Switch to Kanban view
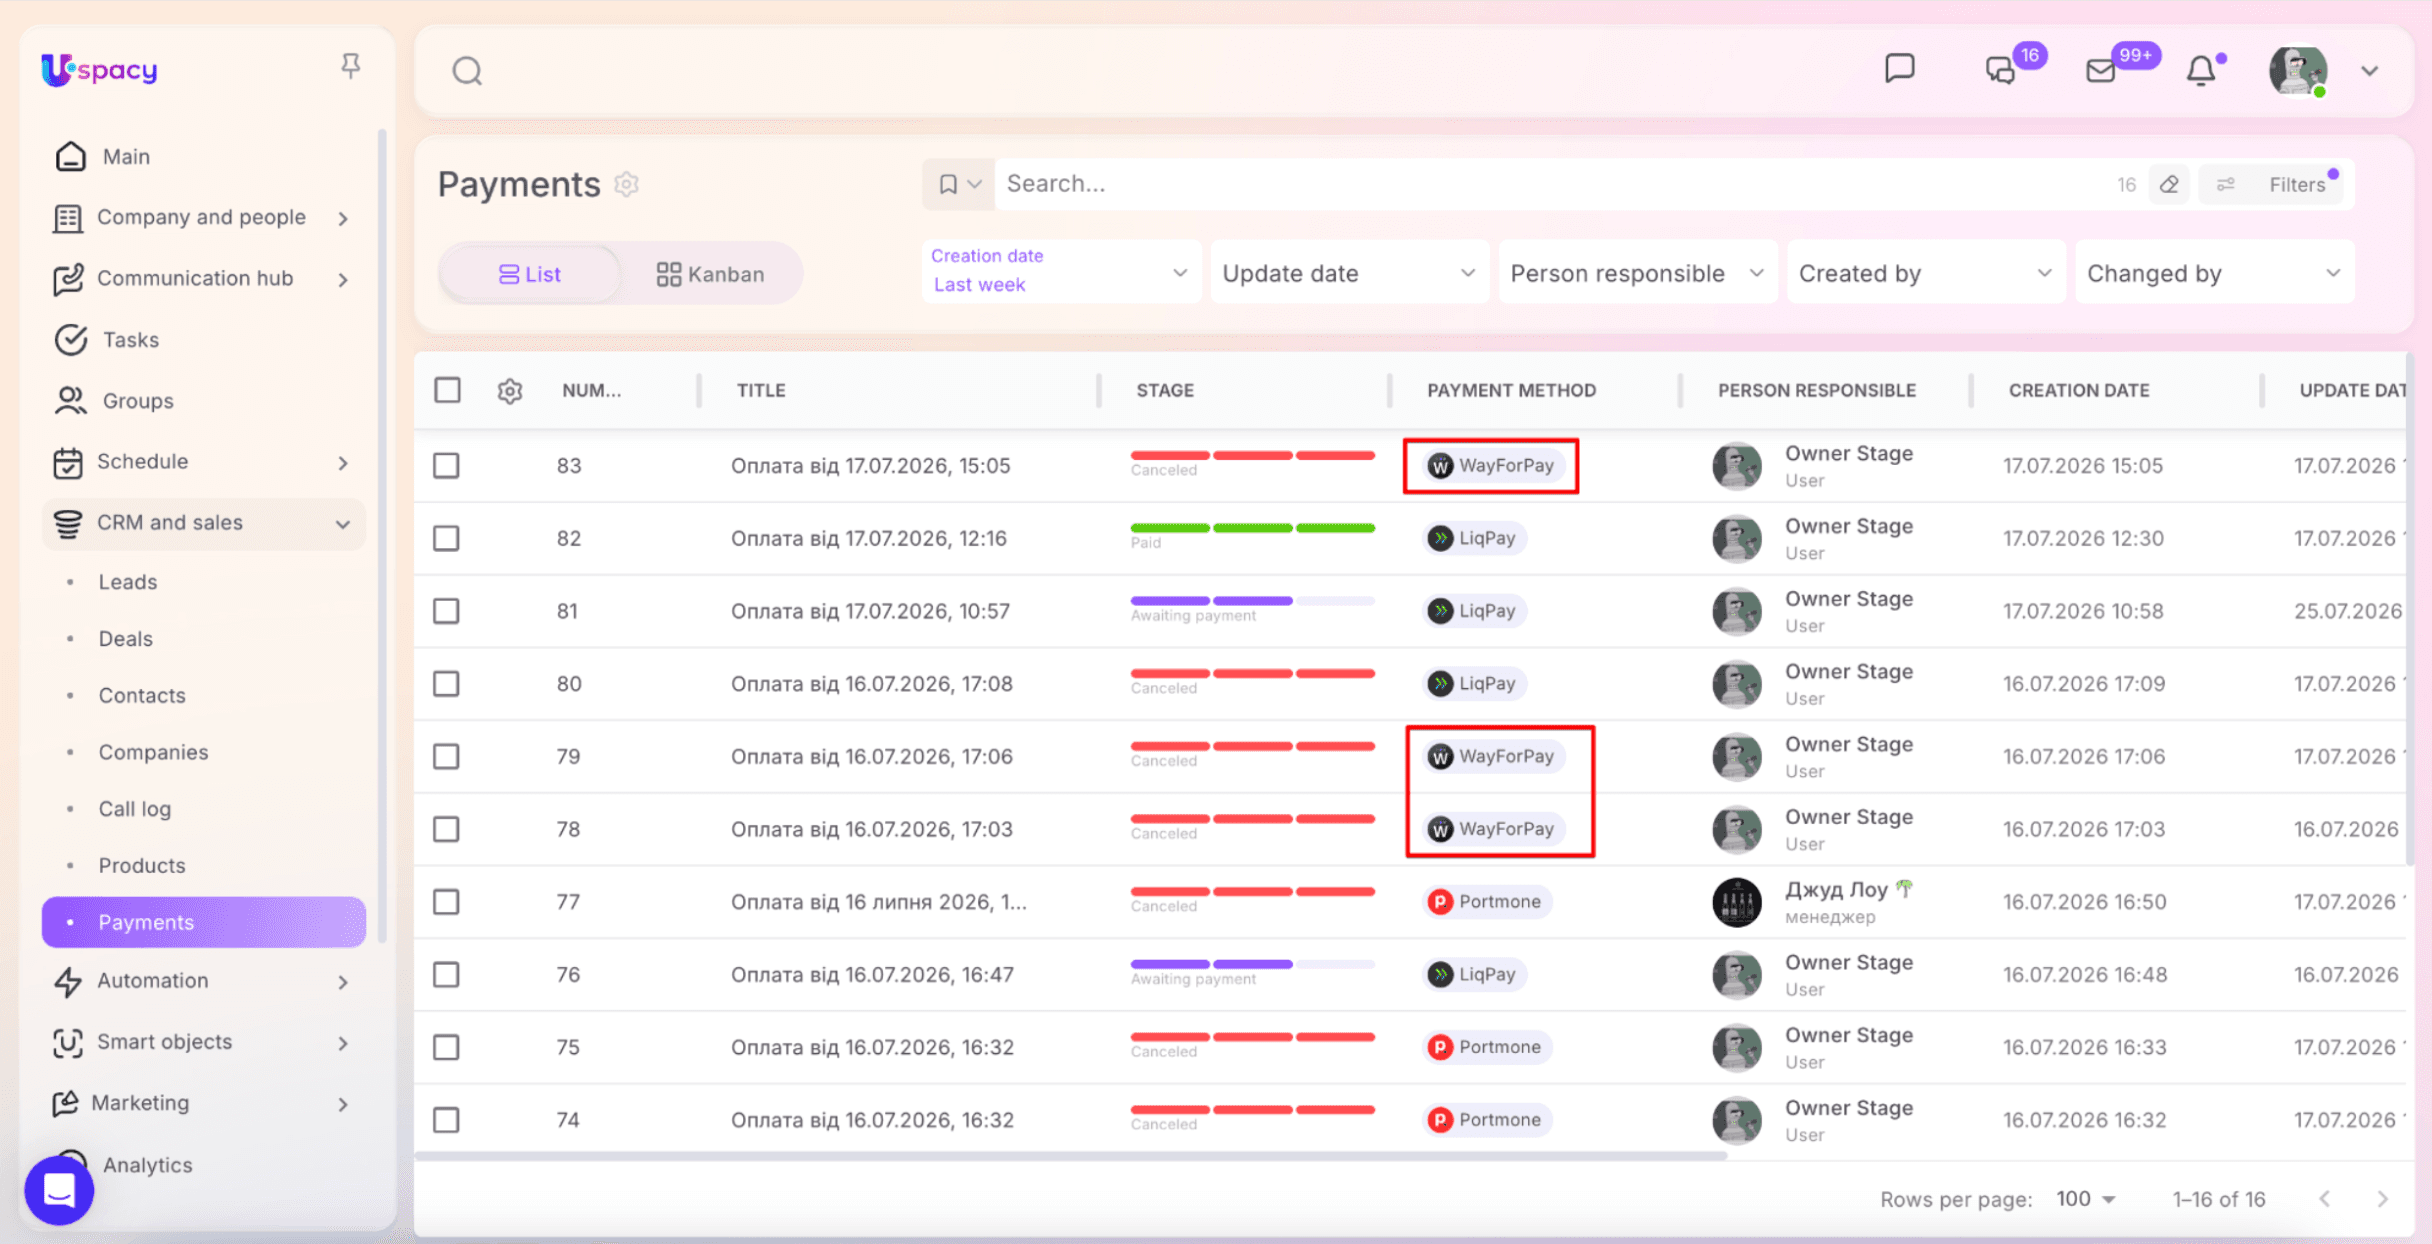The image size is (2432, 1244). coord(710,274)
